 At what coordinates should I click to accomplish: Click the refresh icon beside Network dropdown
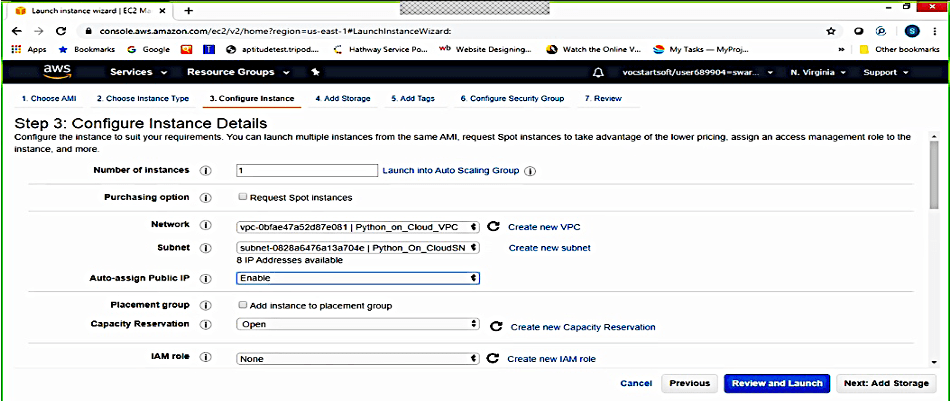(494, 227)
